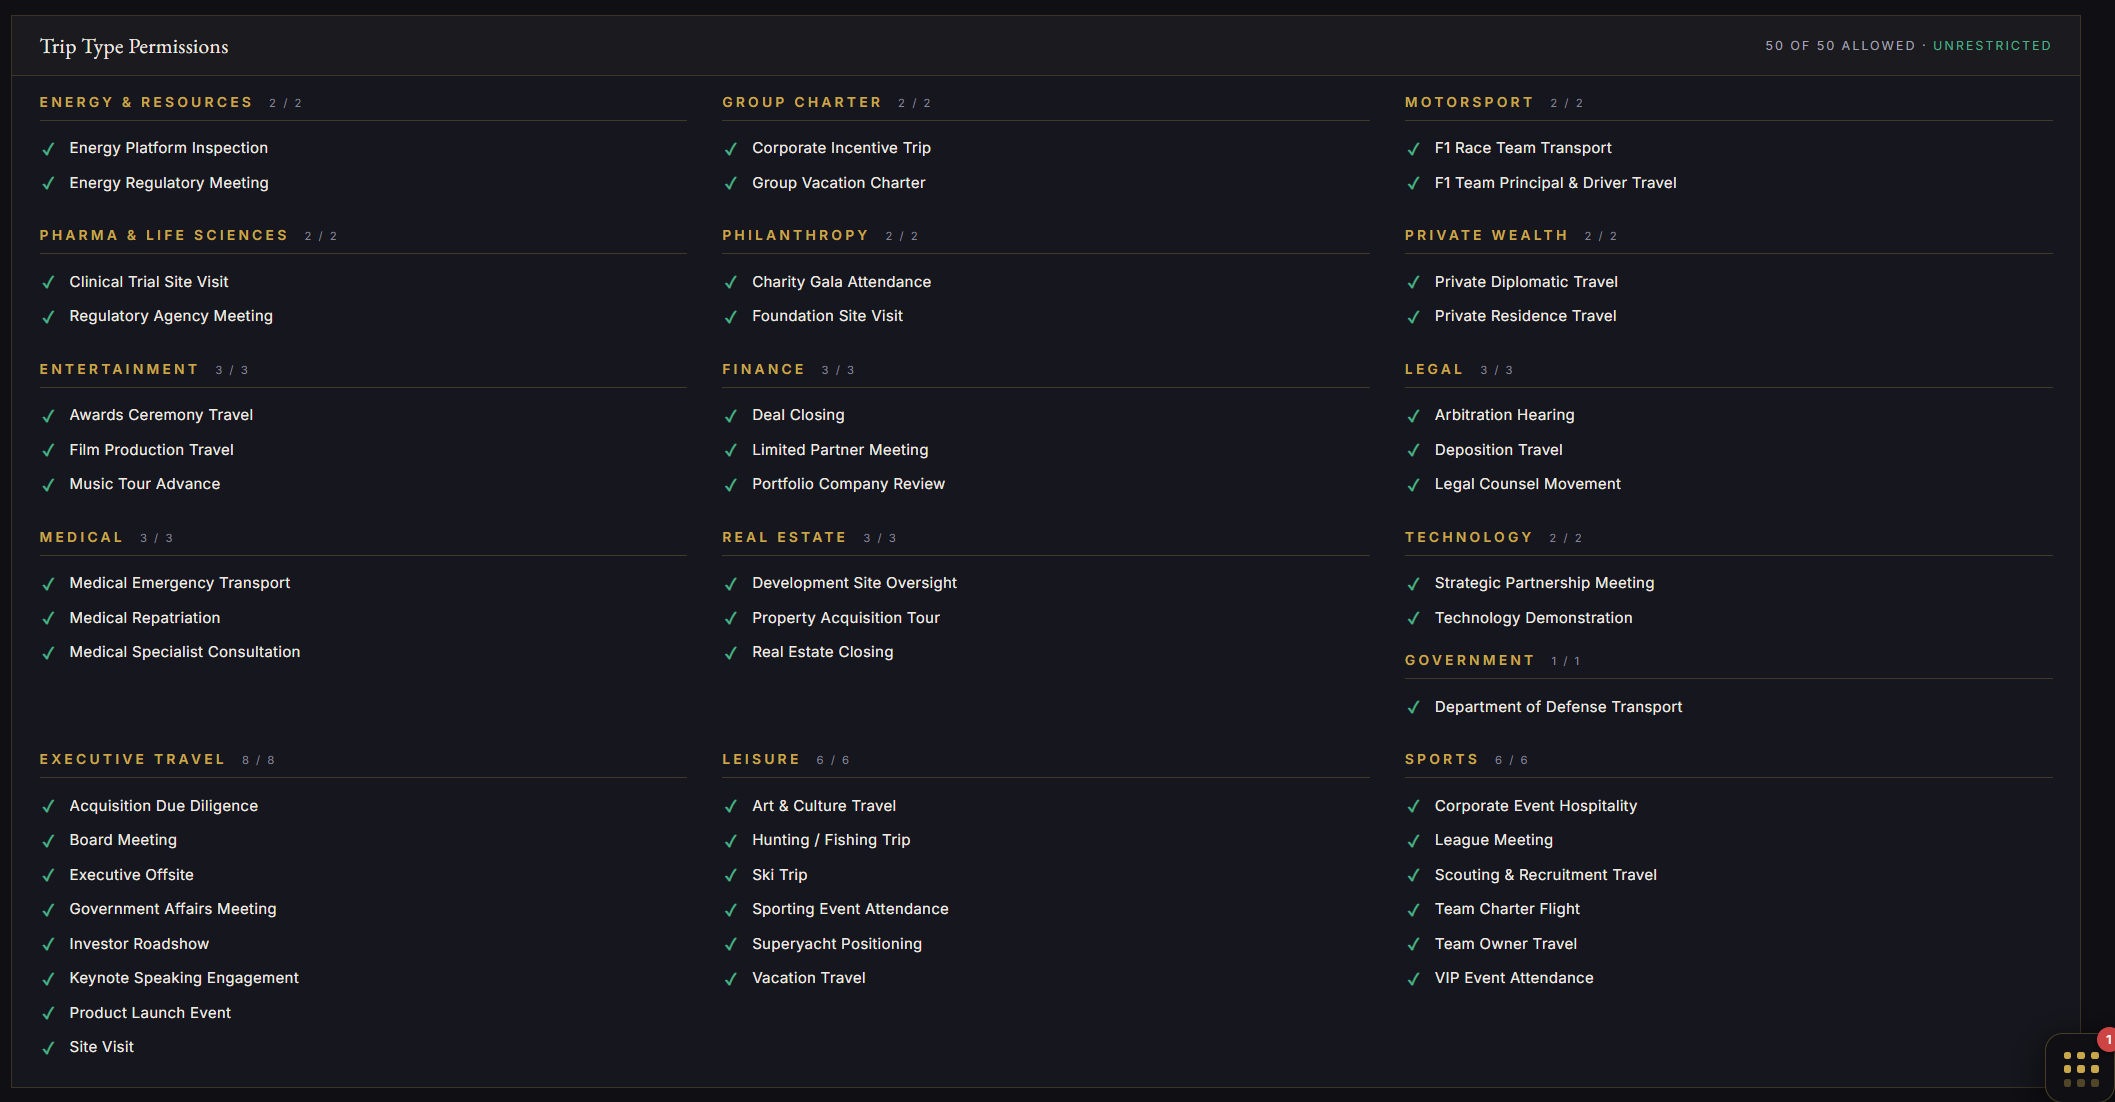Click checkmark next to Site Visit

click(48, 1048)
